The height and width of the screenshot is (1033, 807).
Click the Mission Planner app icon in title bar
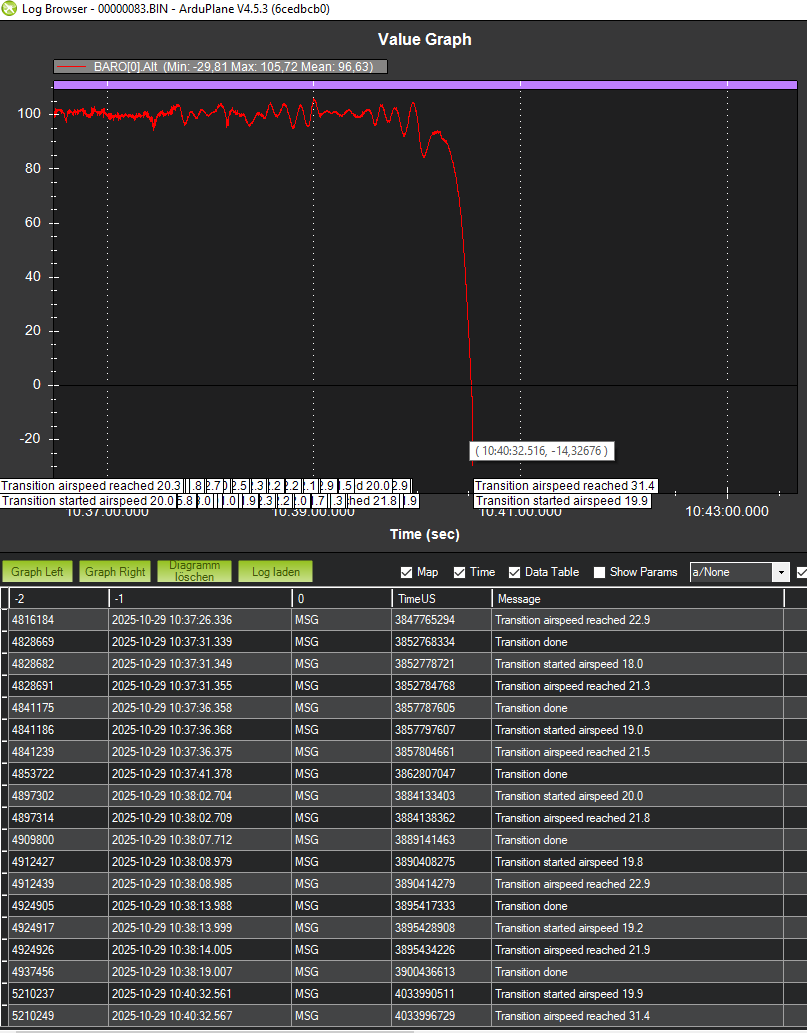point(10,9)
